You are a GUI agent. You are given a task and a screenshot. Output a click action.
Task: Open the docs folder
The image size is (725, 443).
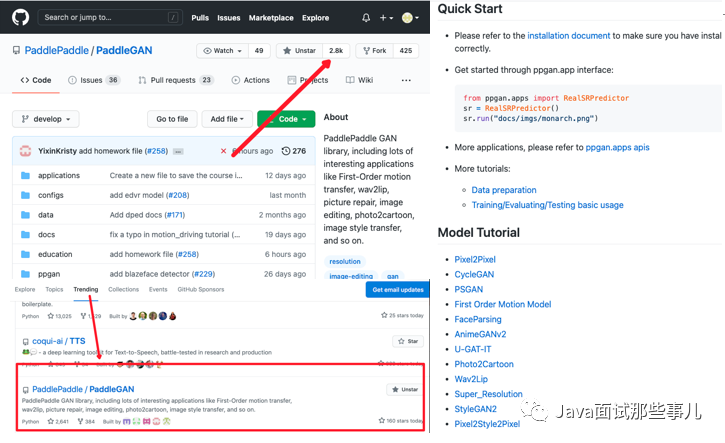pos(46,234)
